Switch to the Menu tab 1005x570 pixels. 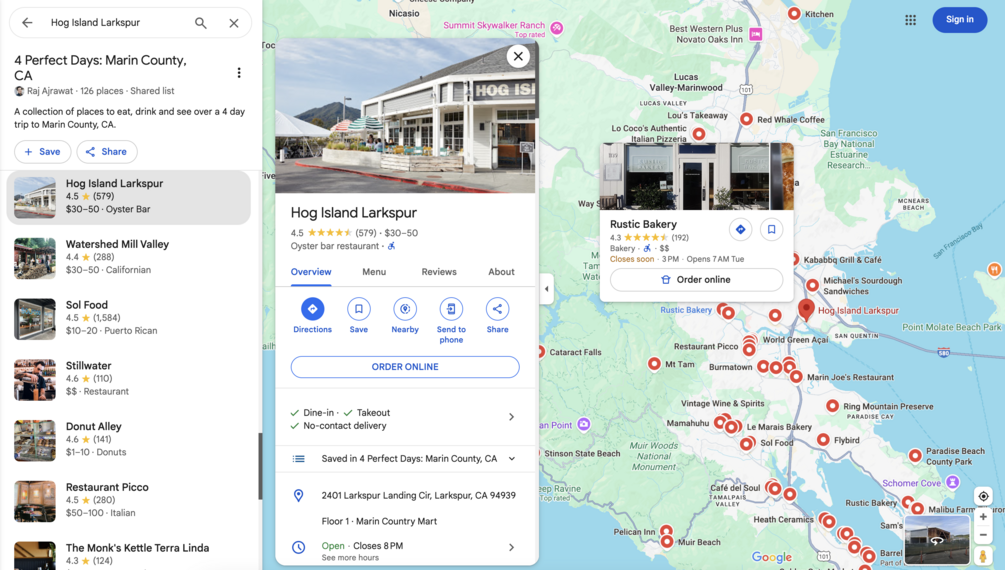[374, 272]
